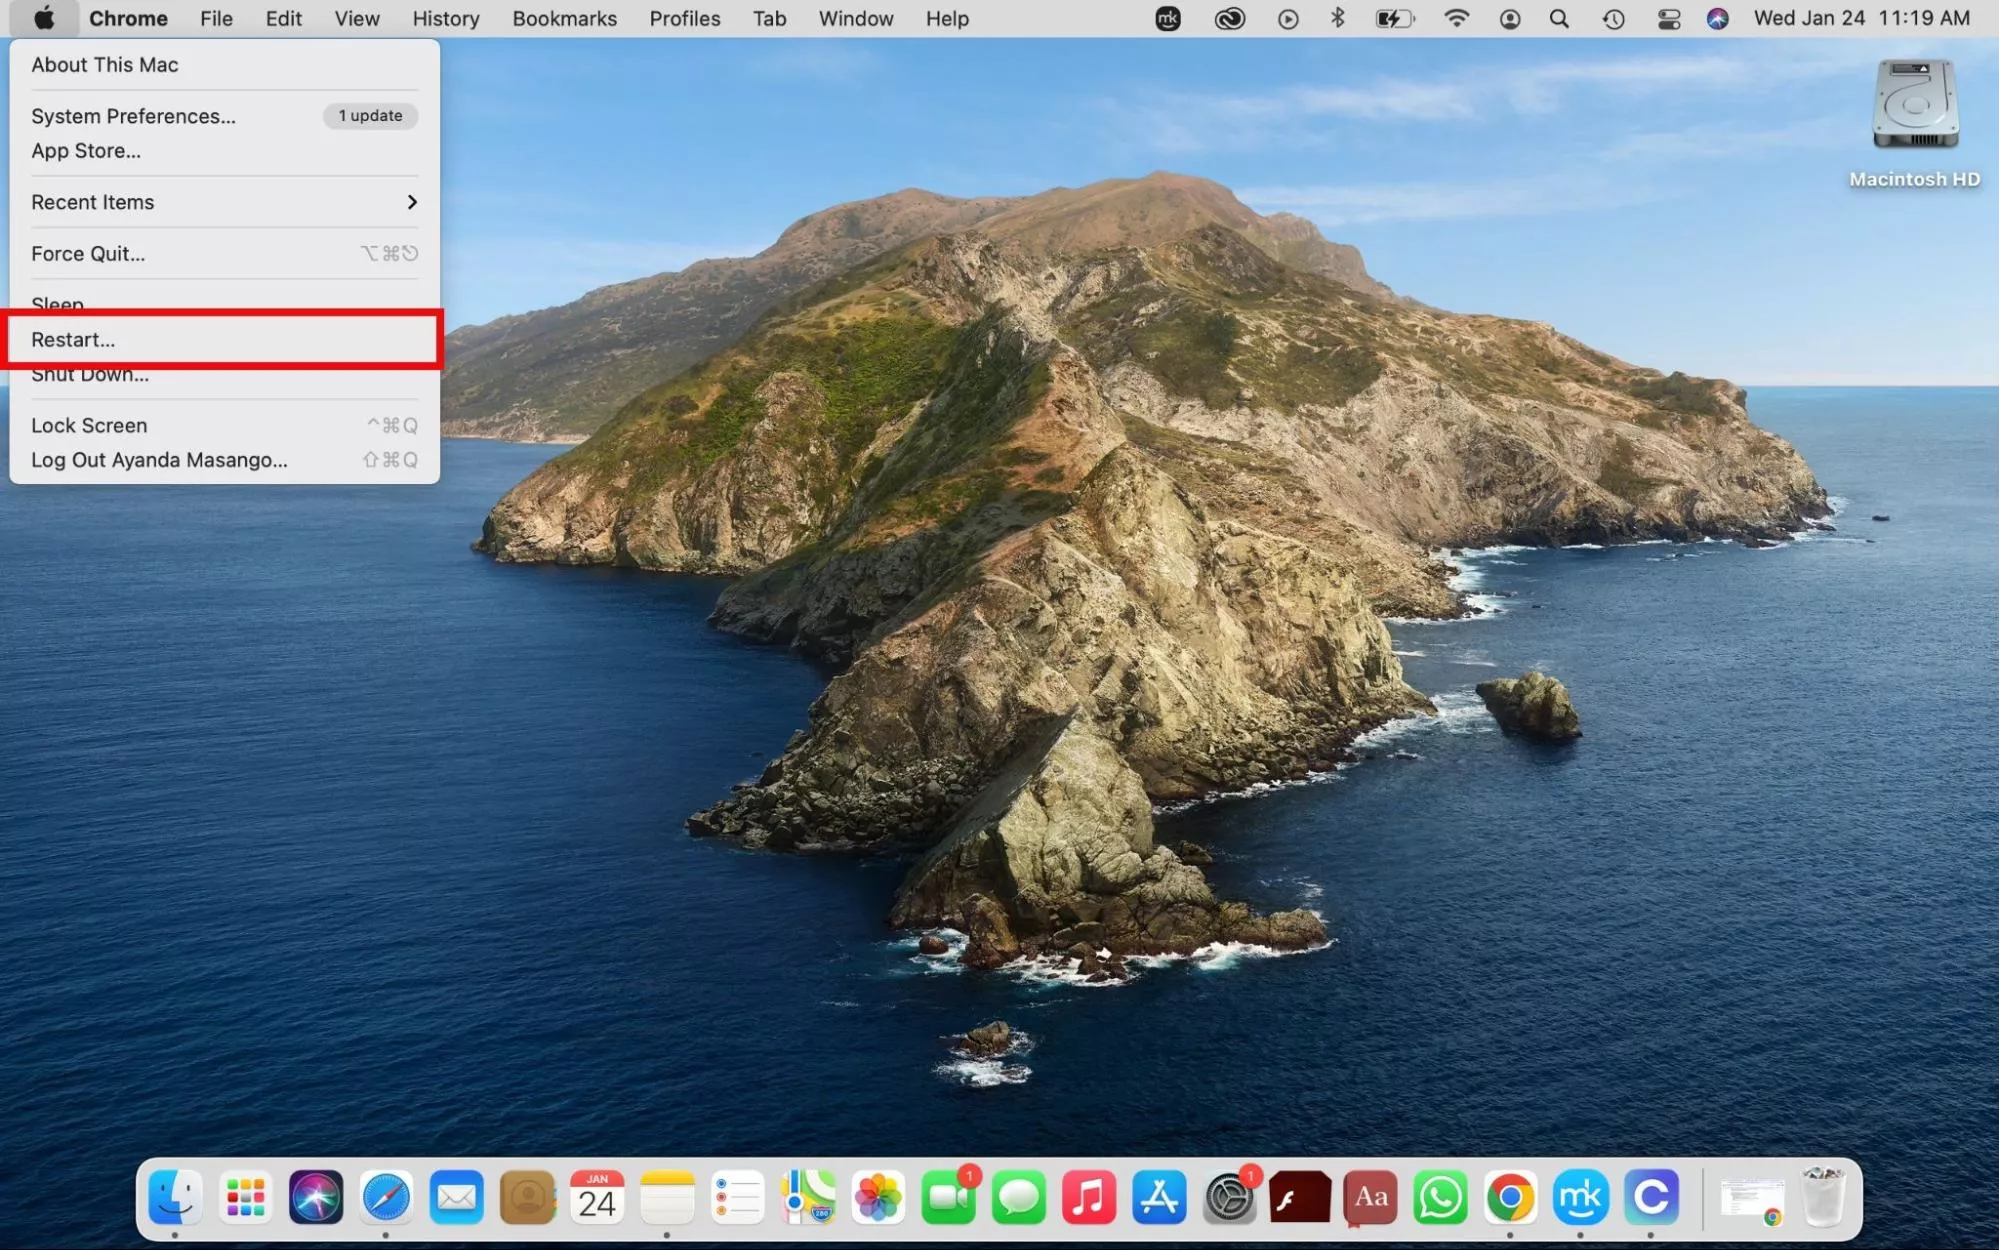Select the File menu bar item
Image resolution: width=1999 pixels, height=1250 pixels.
point(216,16)
